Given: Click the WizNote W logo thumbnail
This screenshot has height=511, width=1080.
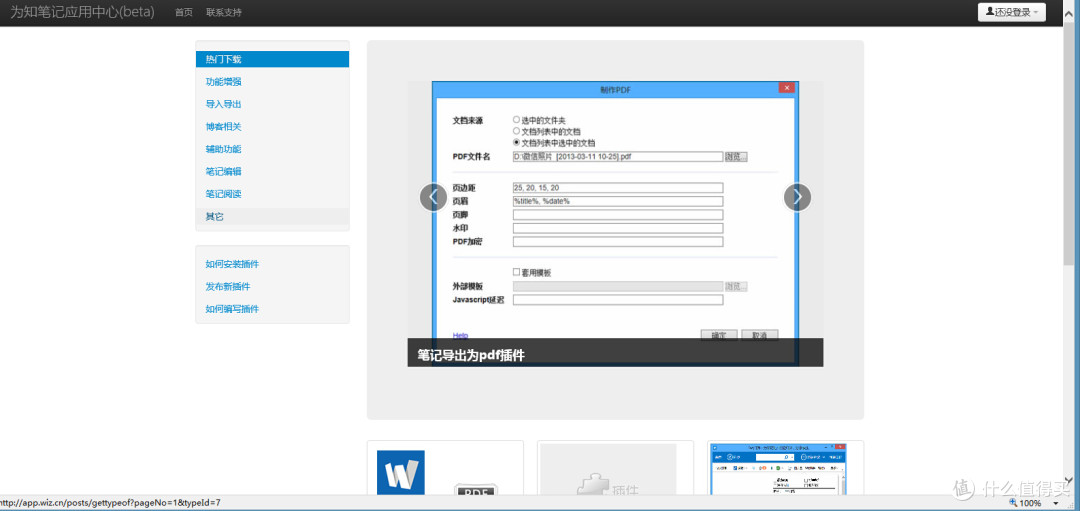Looking at the screenshot, I should click(x=401, y=473).
